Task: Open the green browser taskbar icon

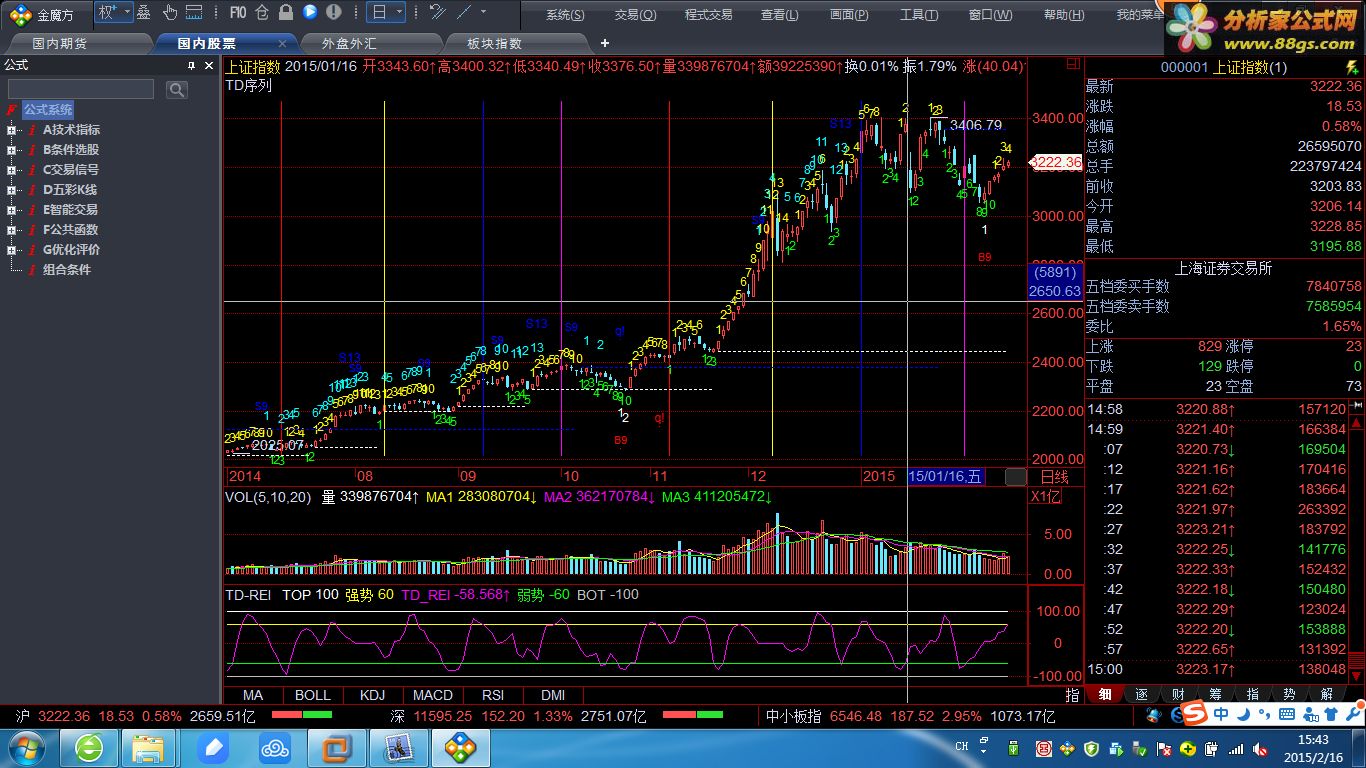Action: point(89,748)
